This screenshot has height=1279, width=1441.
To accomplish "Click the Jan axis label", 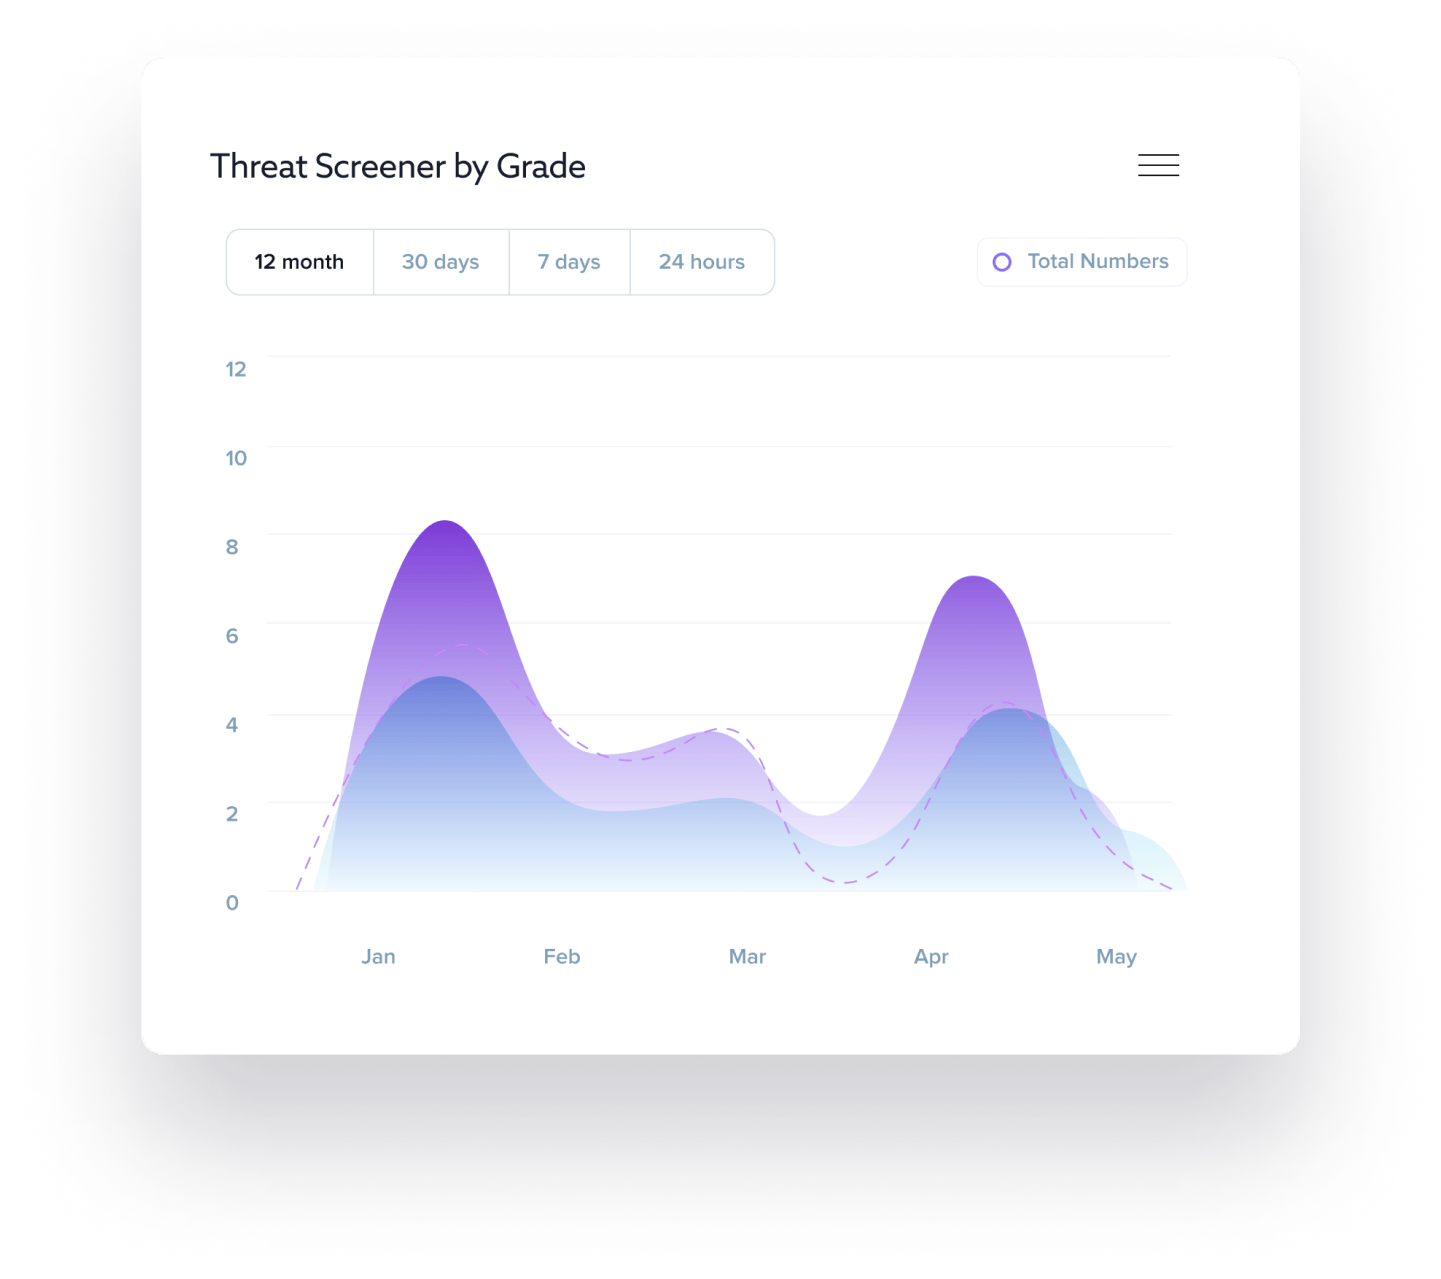I will [378, 957].
